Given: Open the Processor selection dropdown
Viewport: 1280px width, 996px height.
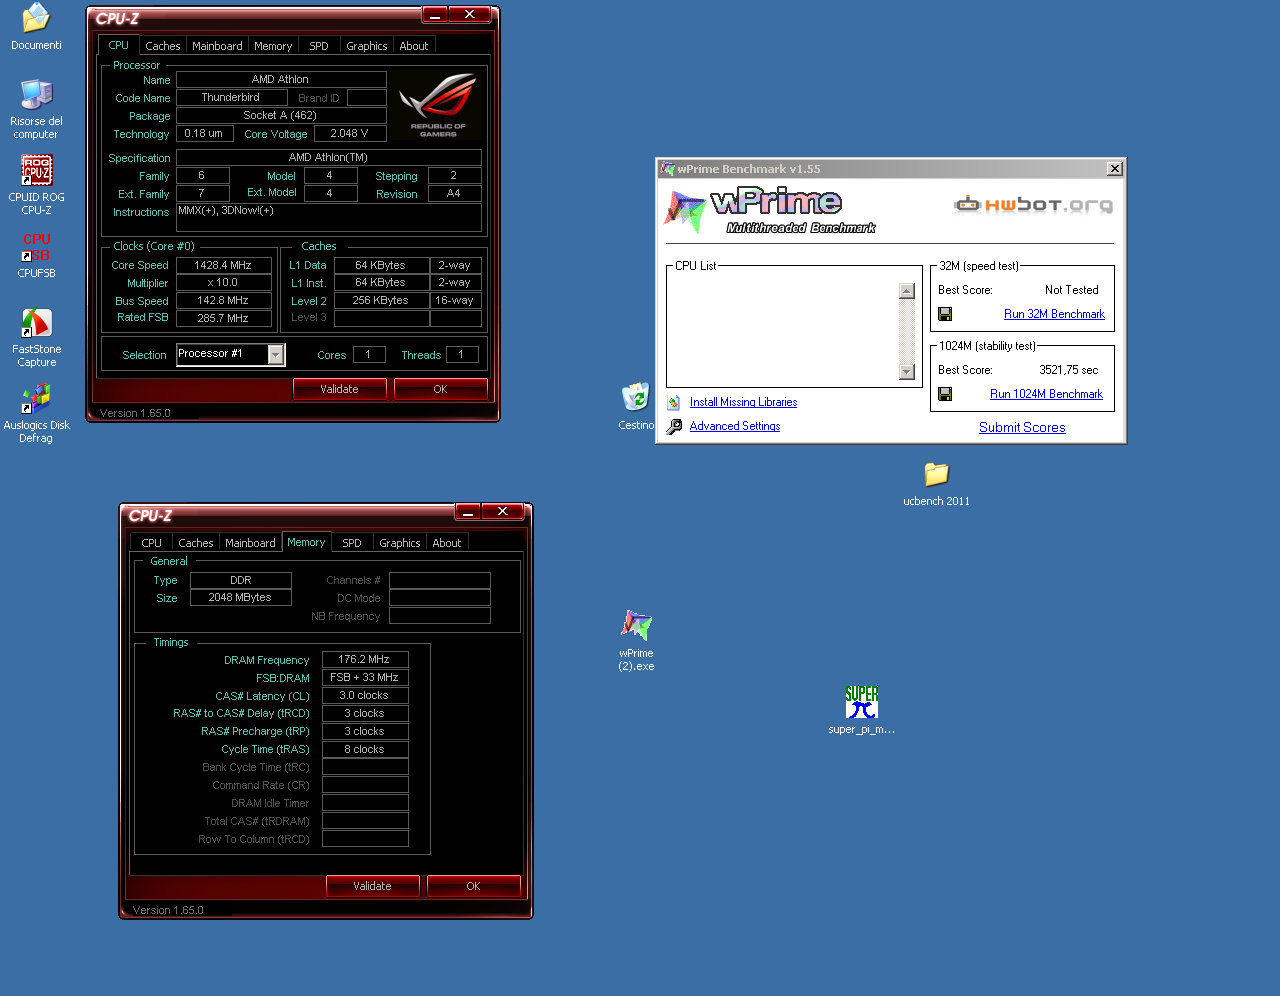Looking at the screenshot, I should point(276,355).
